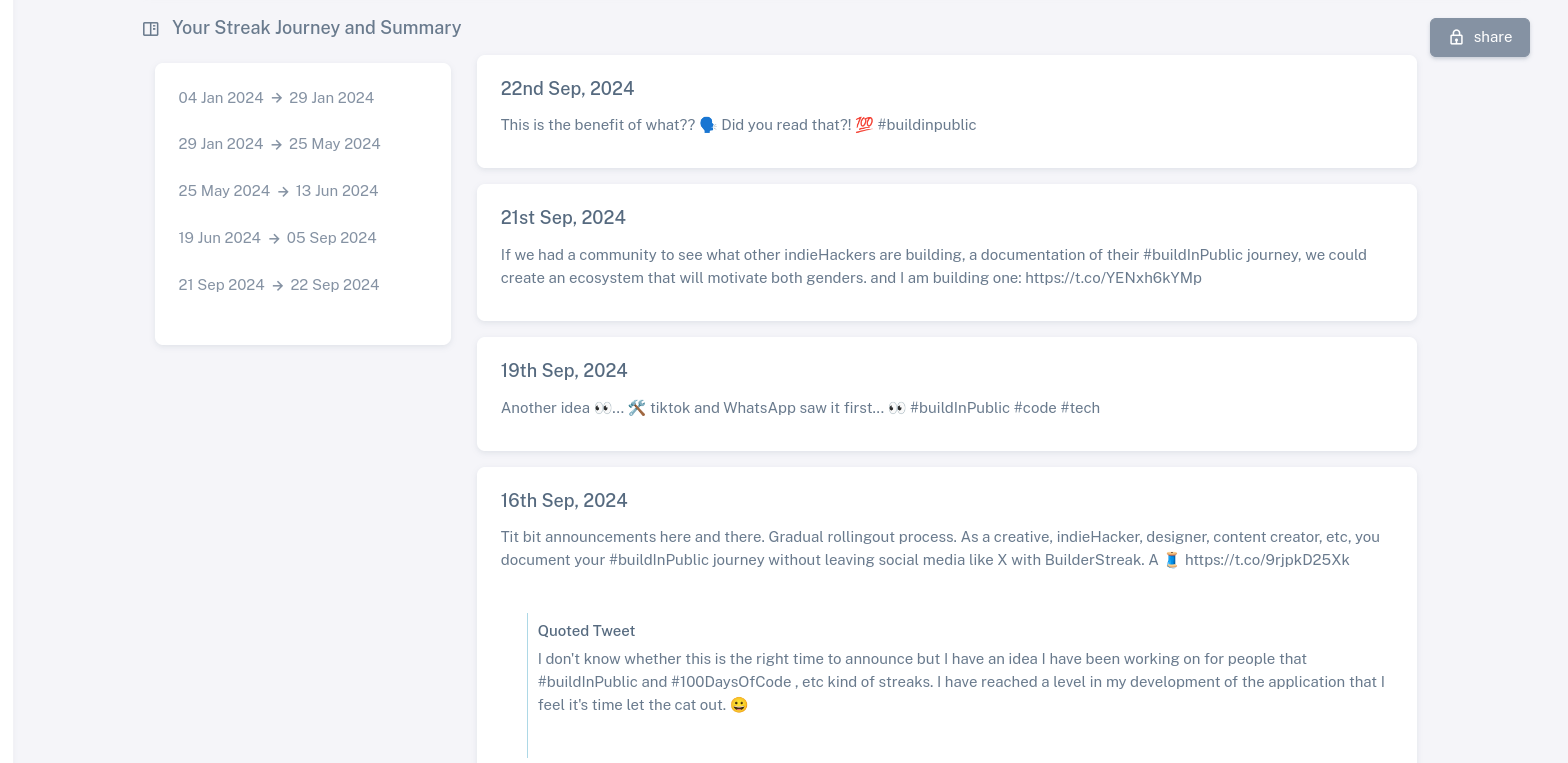
Task: Select the 19 Jun 2024 to 05 Sep 2024 streak
Action: 277,238
